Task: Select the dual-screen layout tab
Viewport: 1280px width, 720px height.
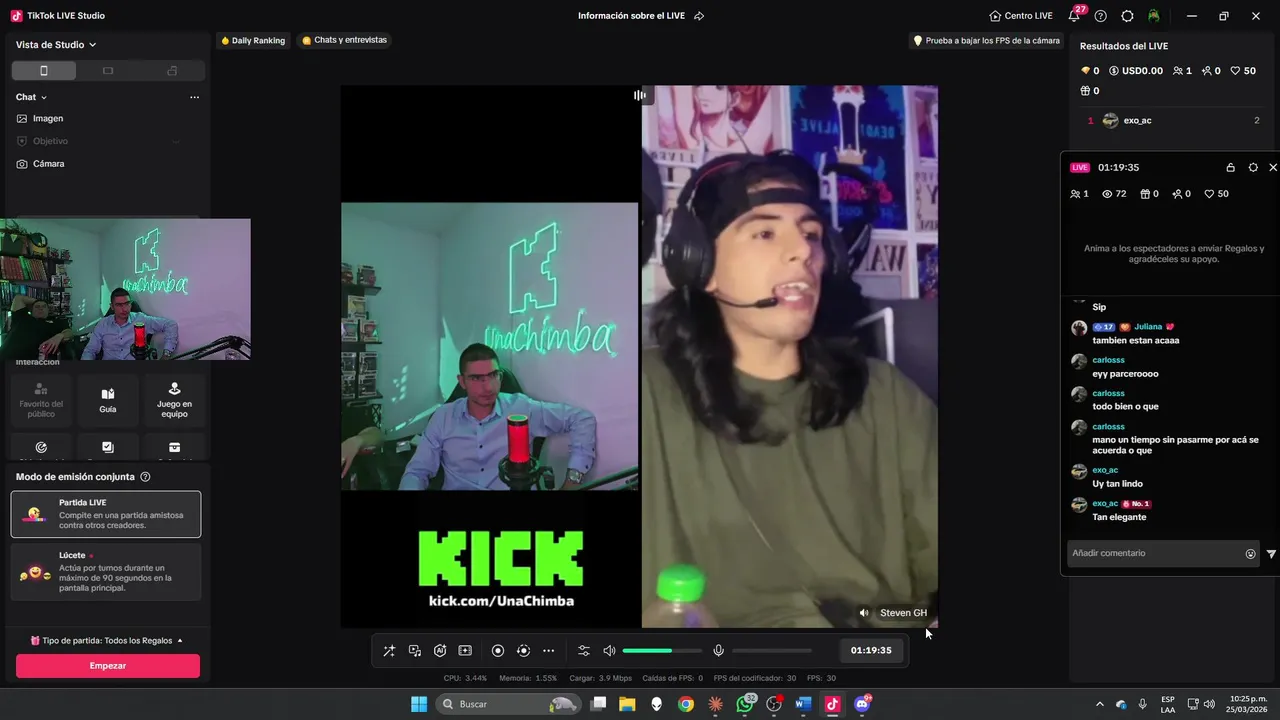Action: point(172,71)
